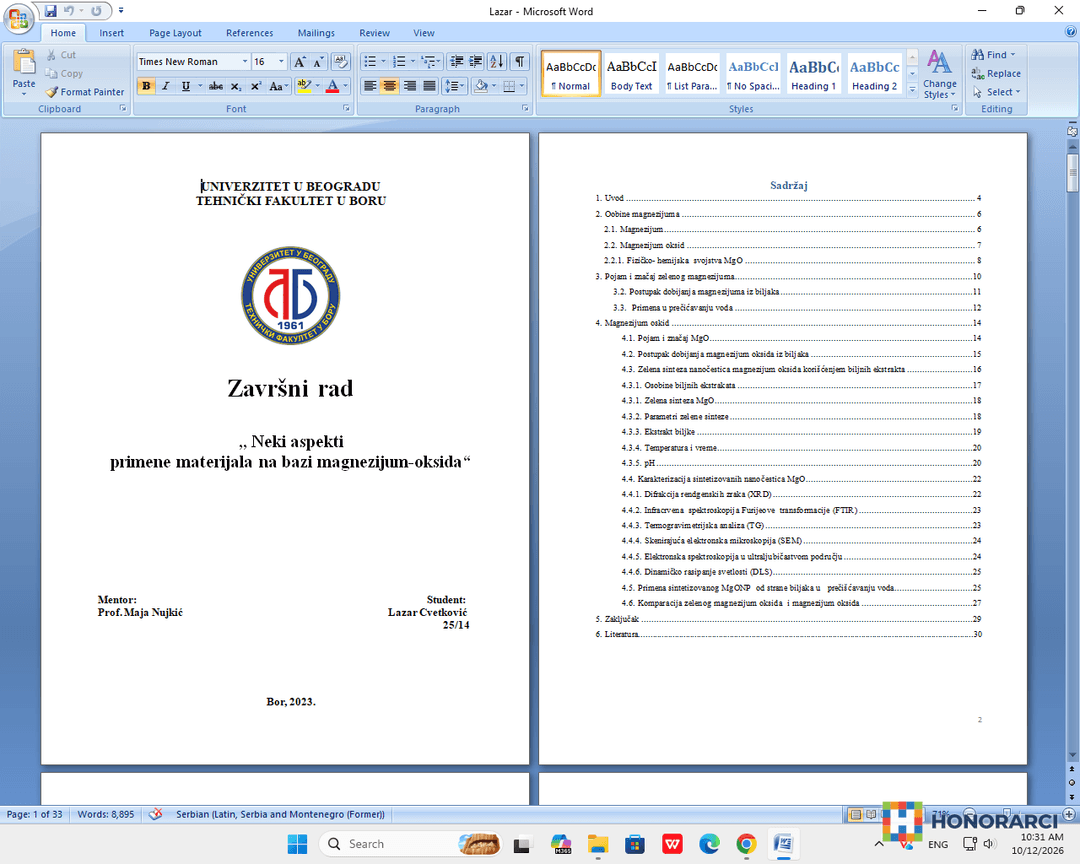Apply the Body Text style
Screen dimensions: 1080x864
pyautogui.click(x=632, y=74)
